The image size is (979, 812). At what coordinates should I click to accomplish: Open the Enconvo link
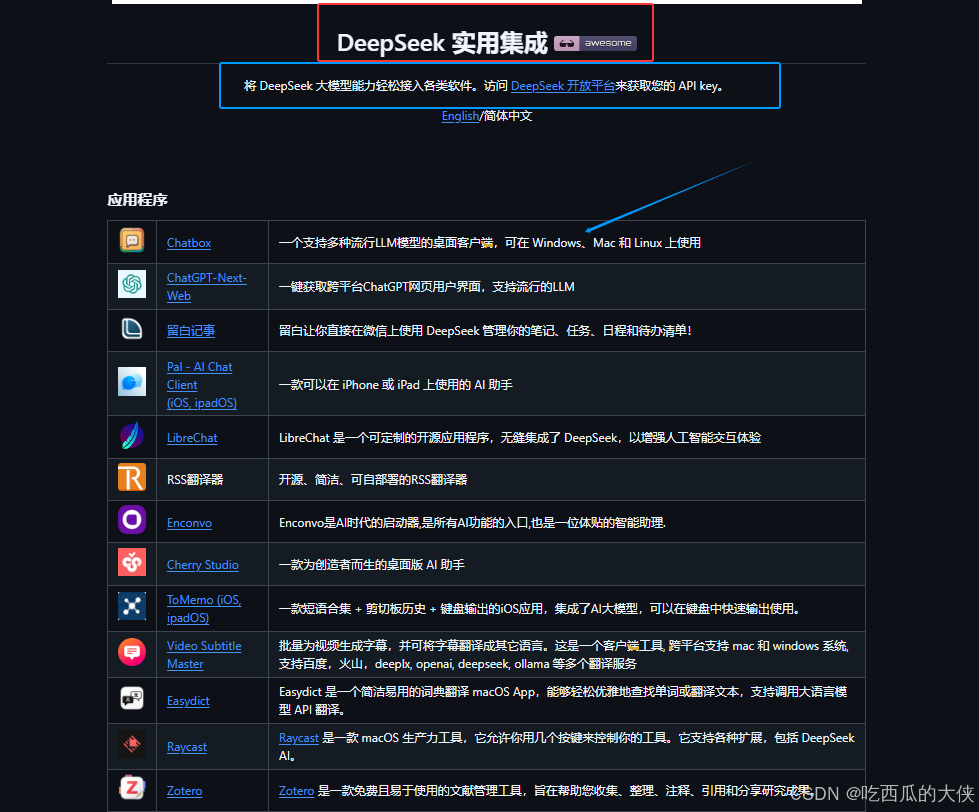(x=189, y=523)
